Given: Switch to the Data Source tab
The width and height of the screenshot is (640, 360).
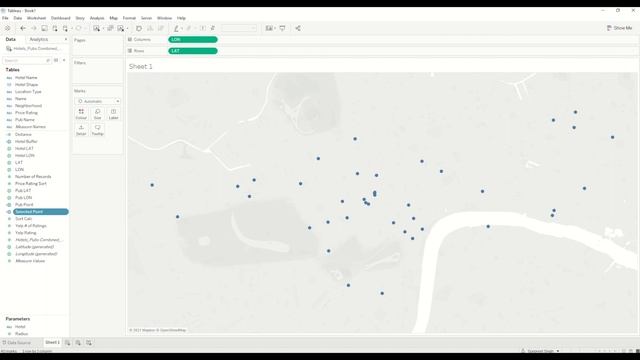Looking at the screenshot, I should (16, 343).
